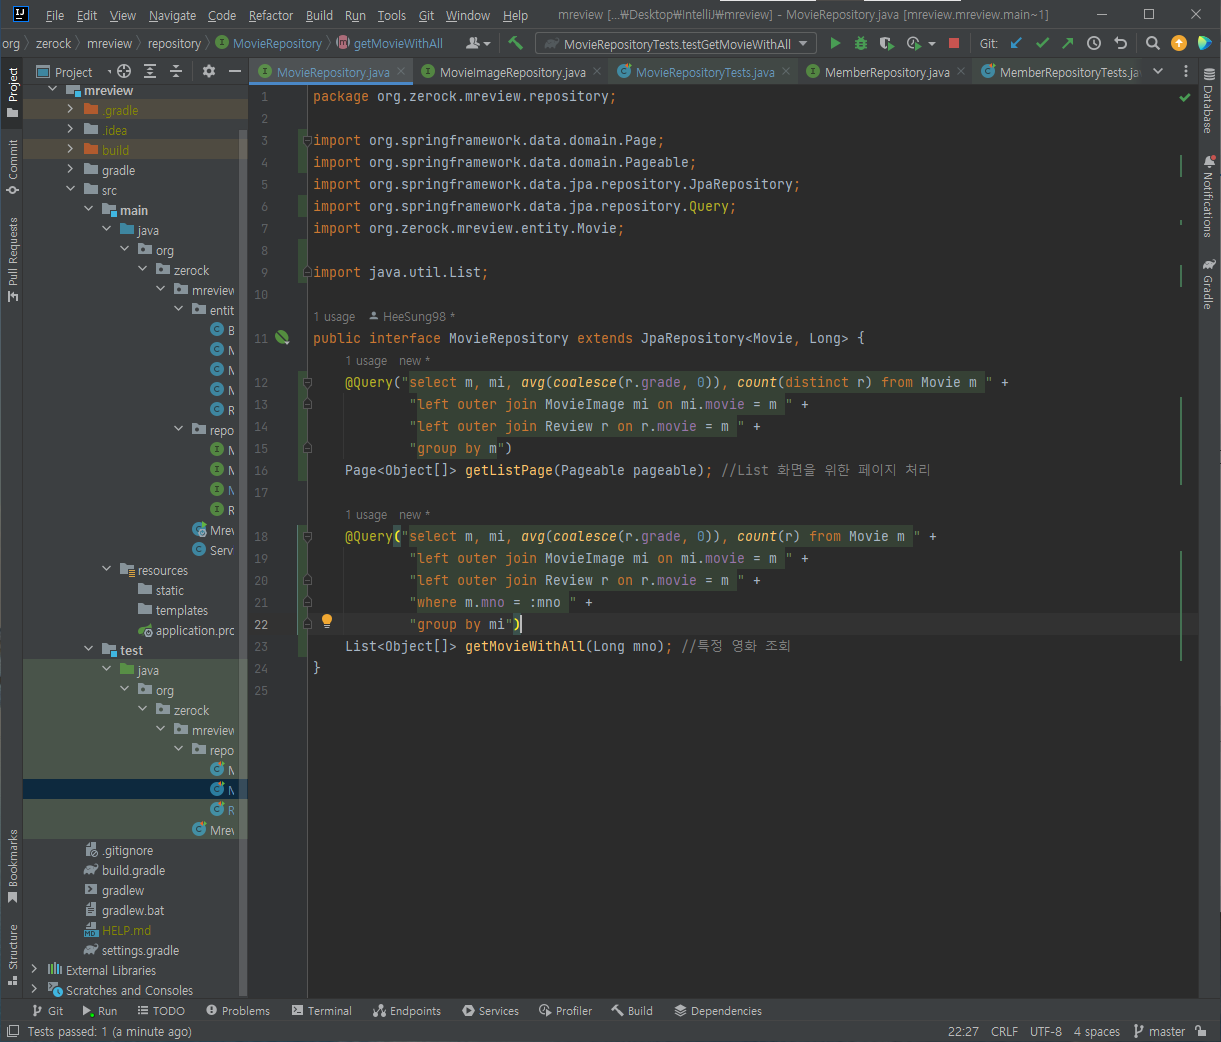Viewport: 1221px width, 1042px height.
Task: Switch to MovieRepositoryTests.java tab
Action: click(x=705, y=72)
